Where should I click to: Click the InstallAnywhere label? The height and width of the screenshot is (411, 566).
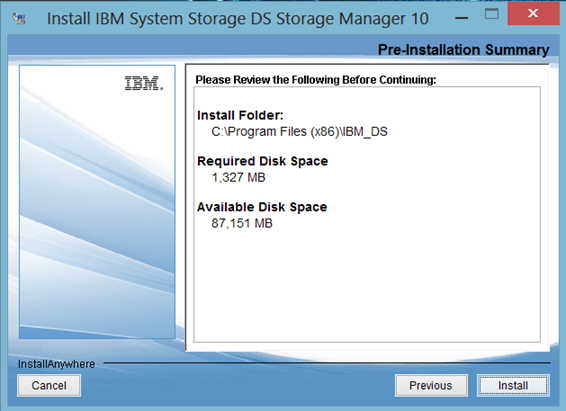pyautogui.click(x=56, y=364)
